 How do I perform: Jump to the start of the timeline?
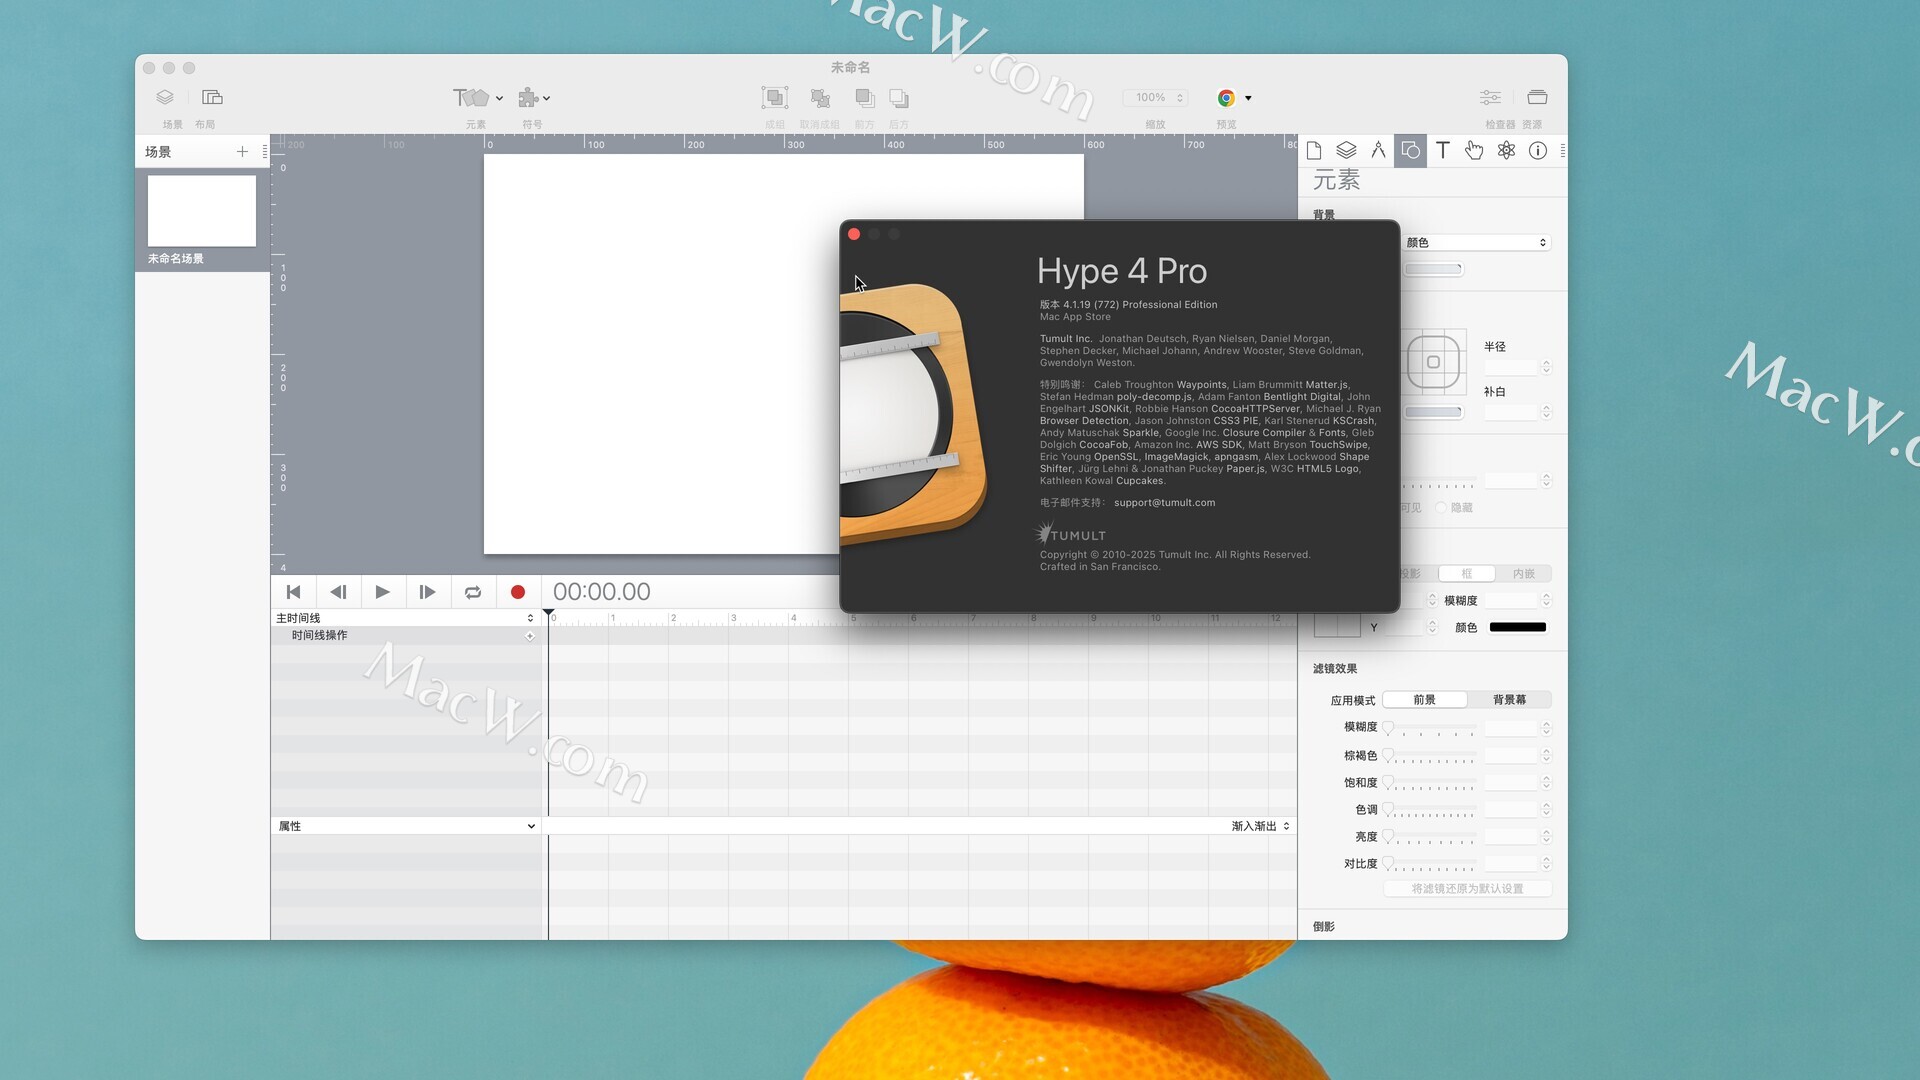point(293,592)
